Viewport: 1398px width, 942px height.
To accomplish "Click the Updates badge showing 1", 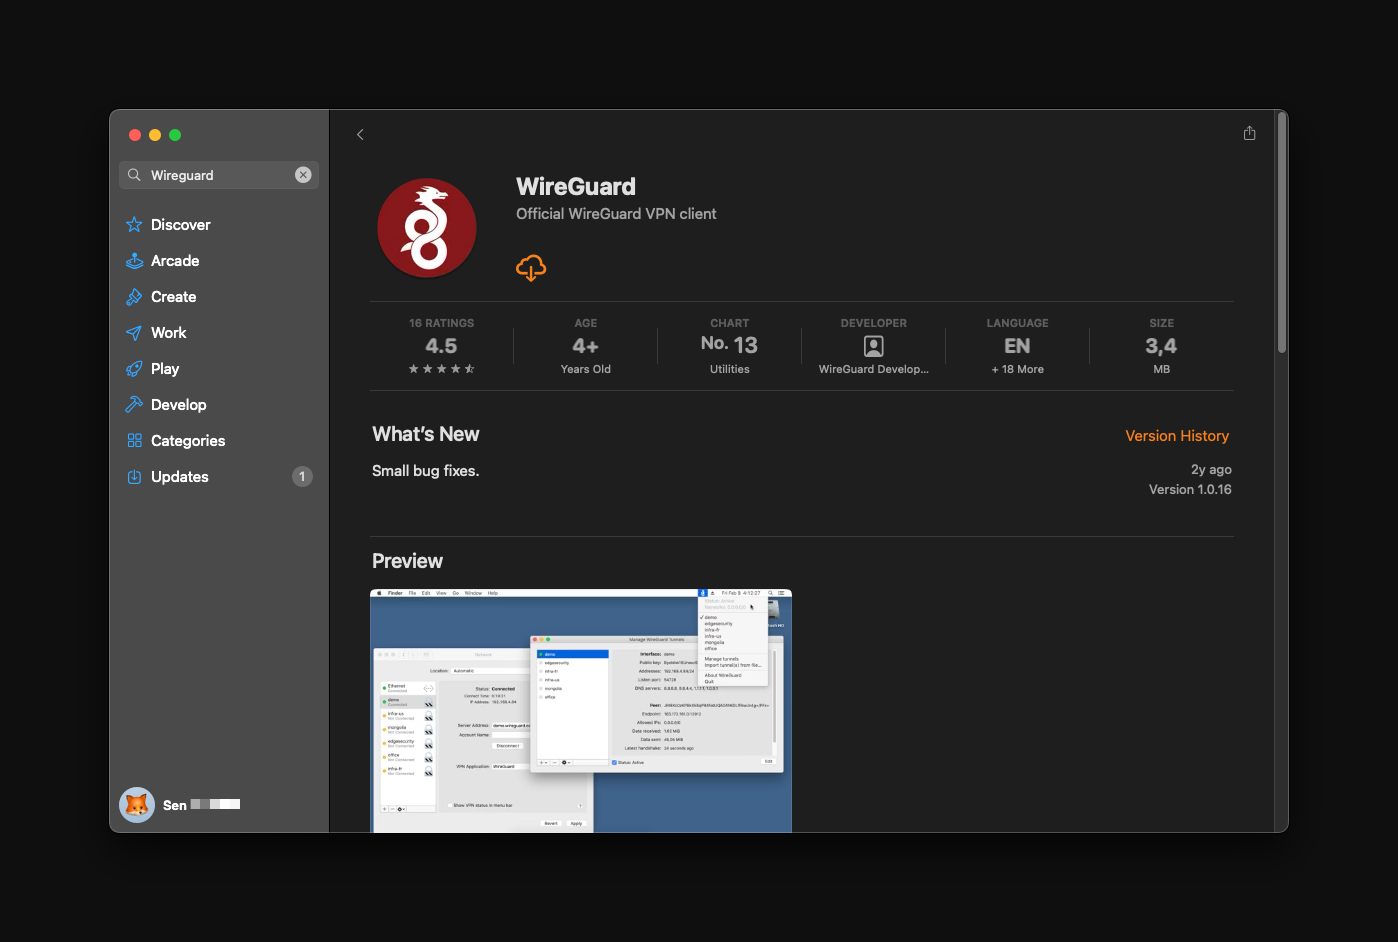I will (x=302, y=477).
